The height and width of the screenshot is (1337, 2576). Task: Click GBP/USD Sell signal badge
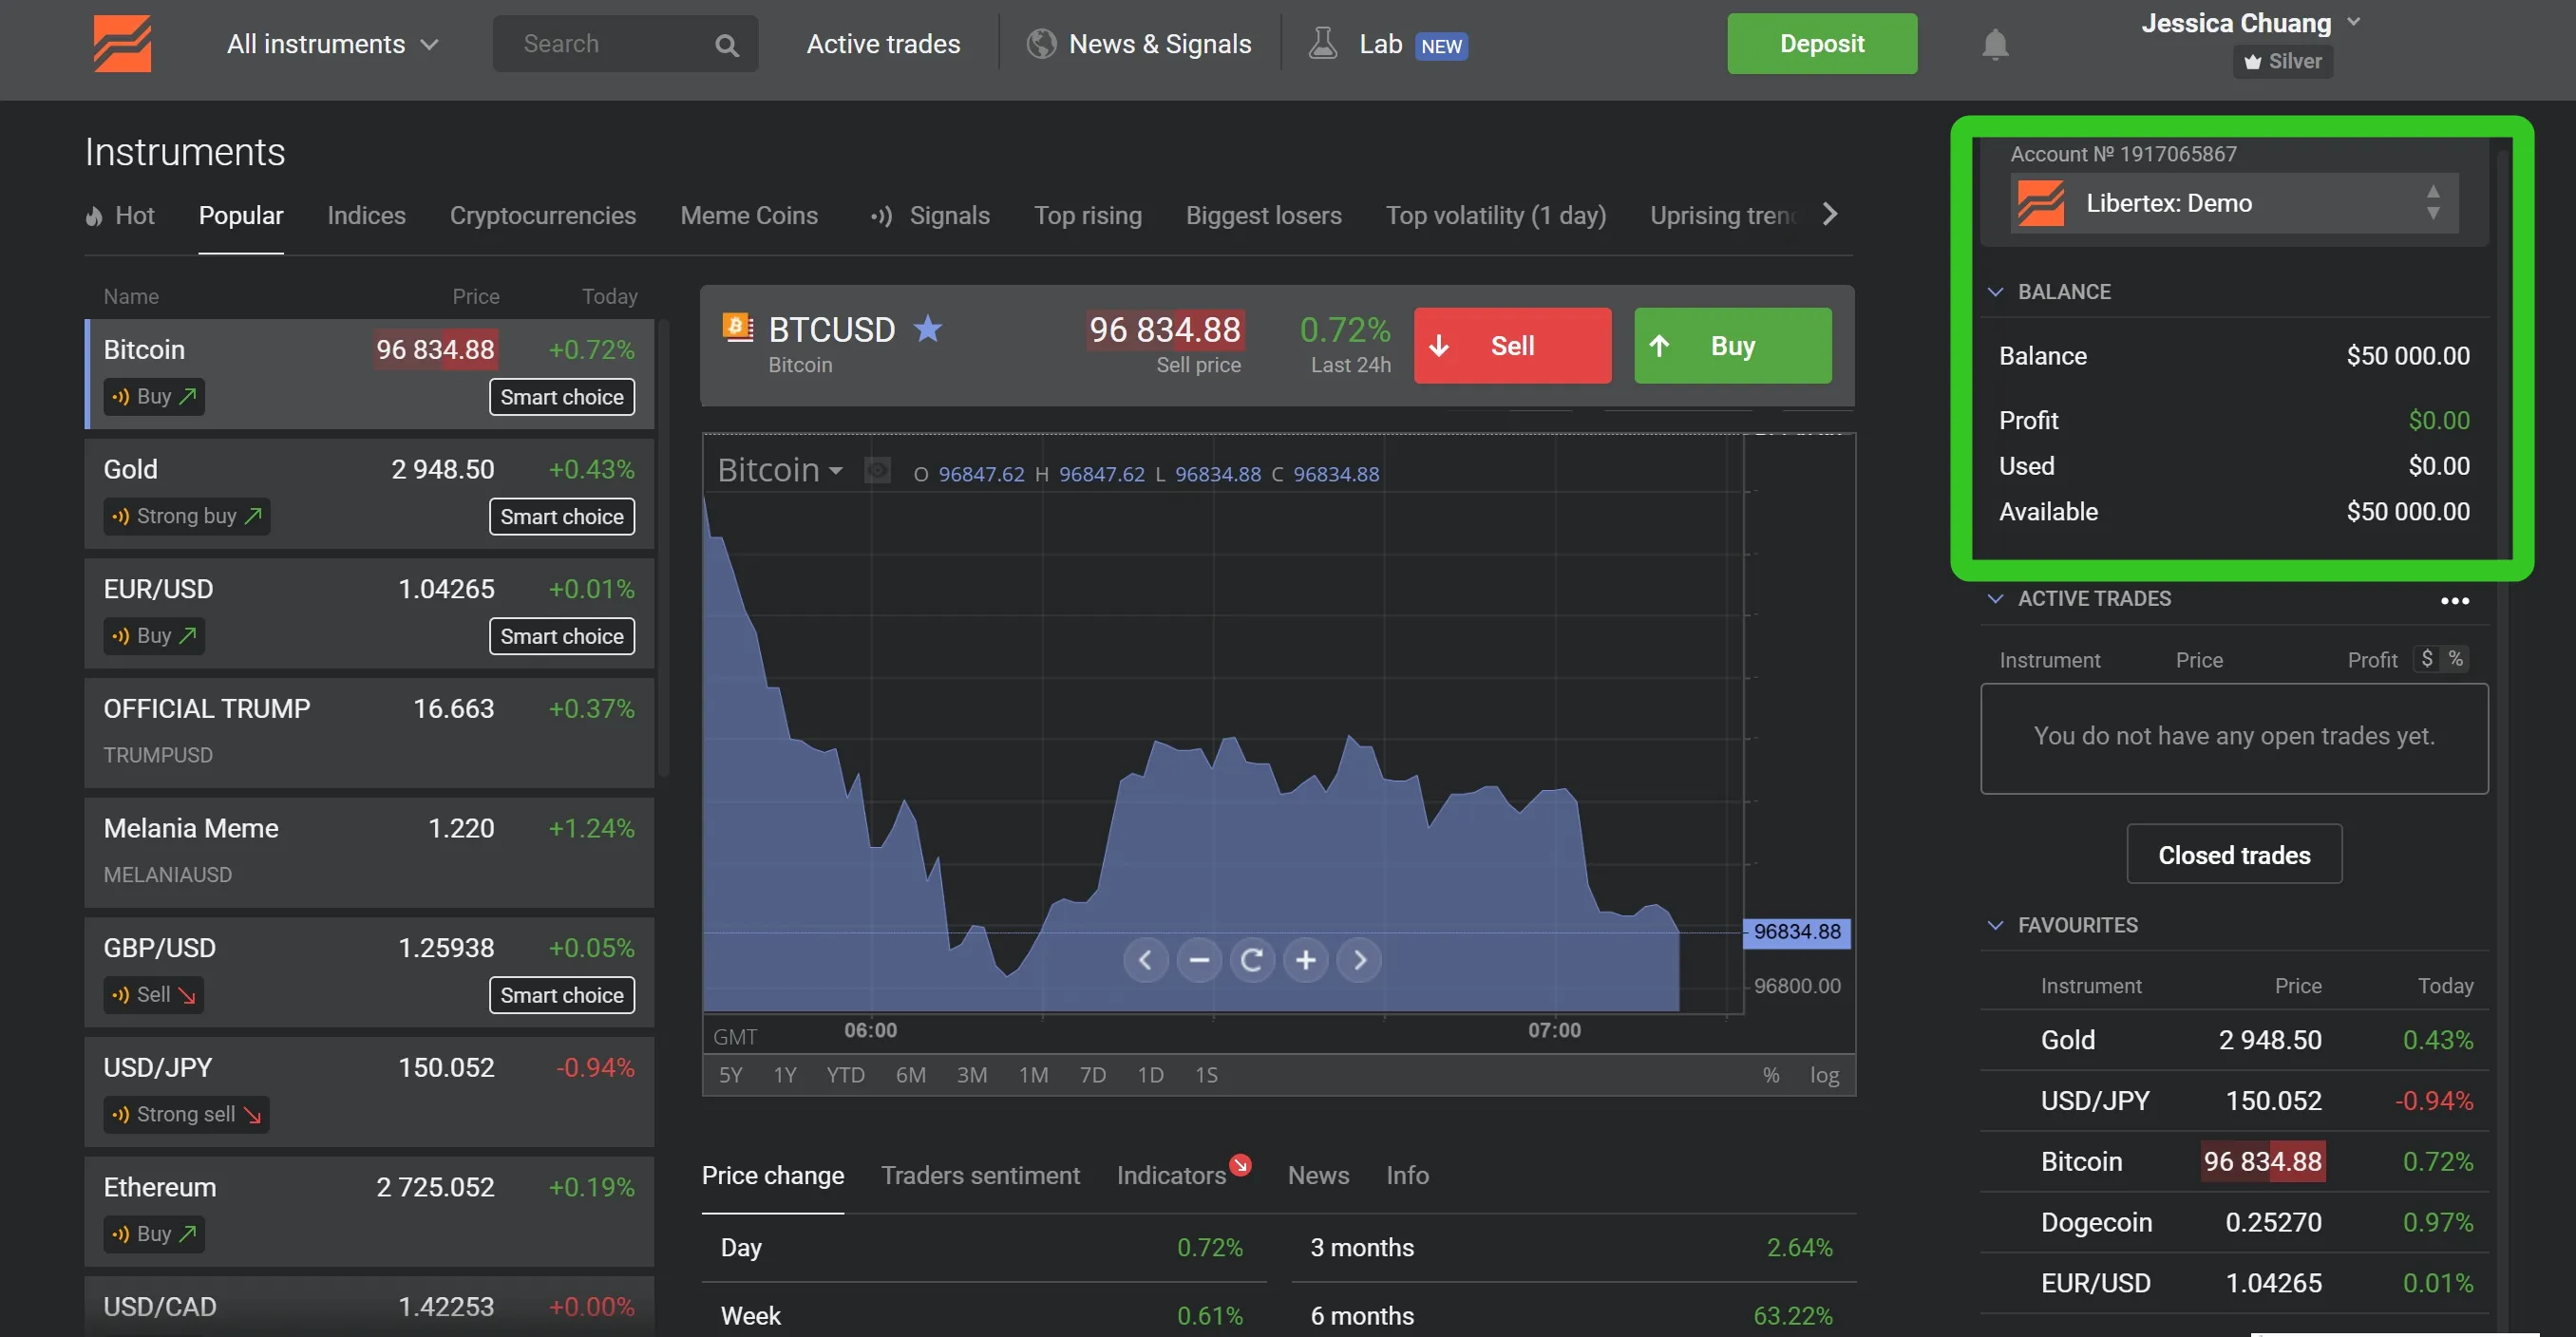tap(154, 994)
